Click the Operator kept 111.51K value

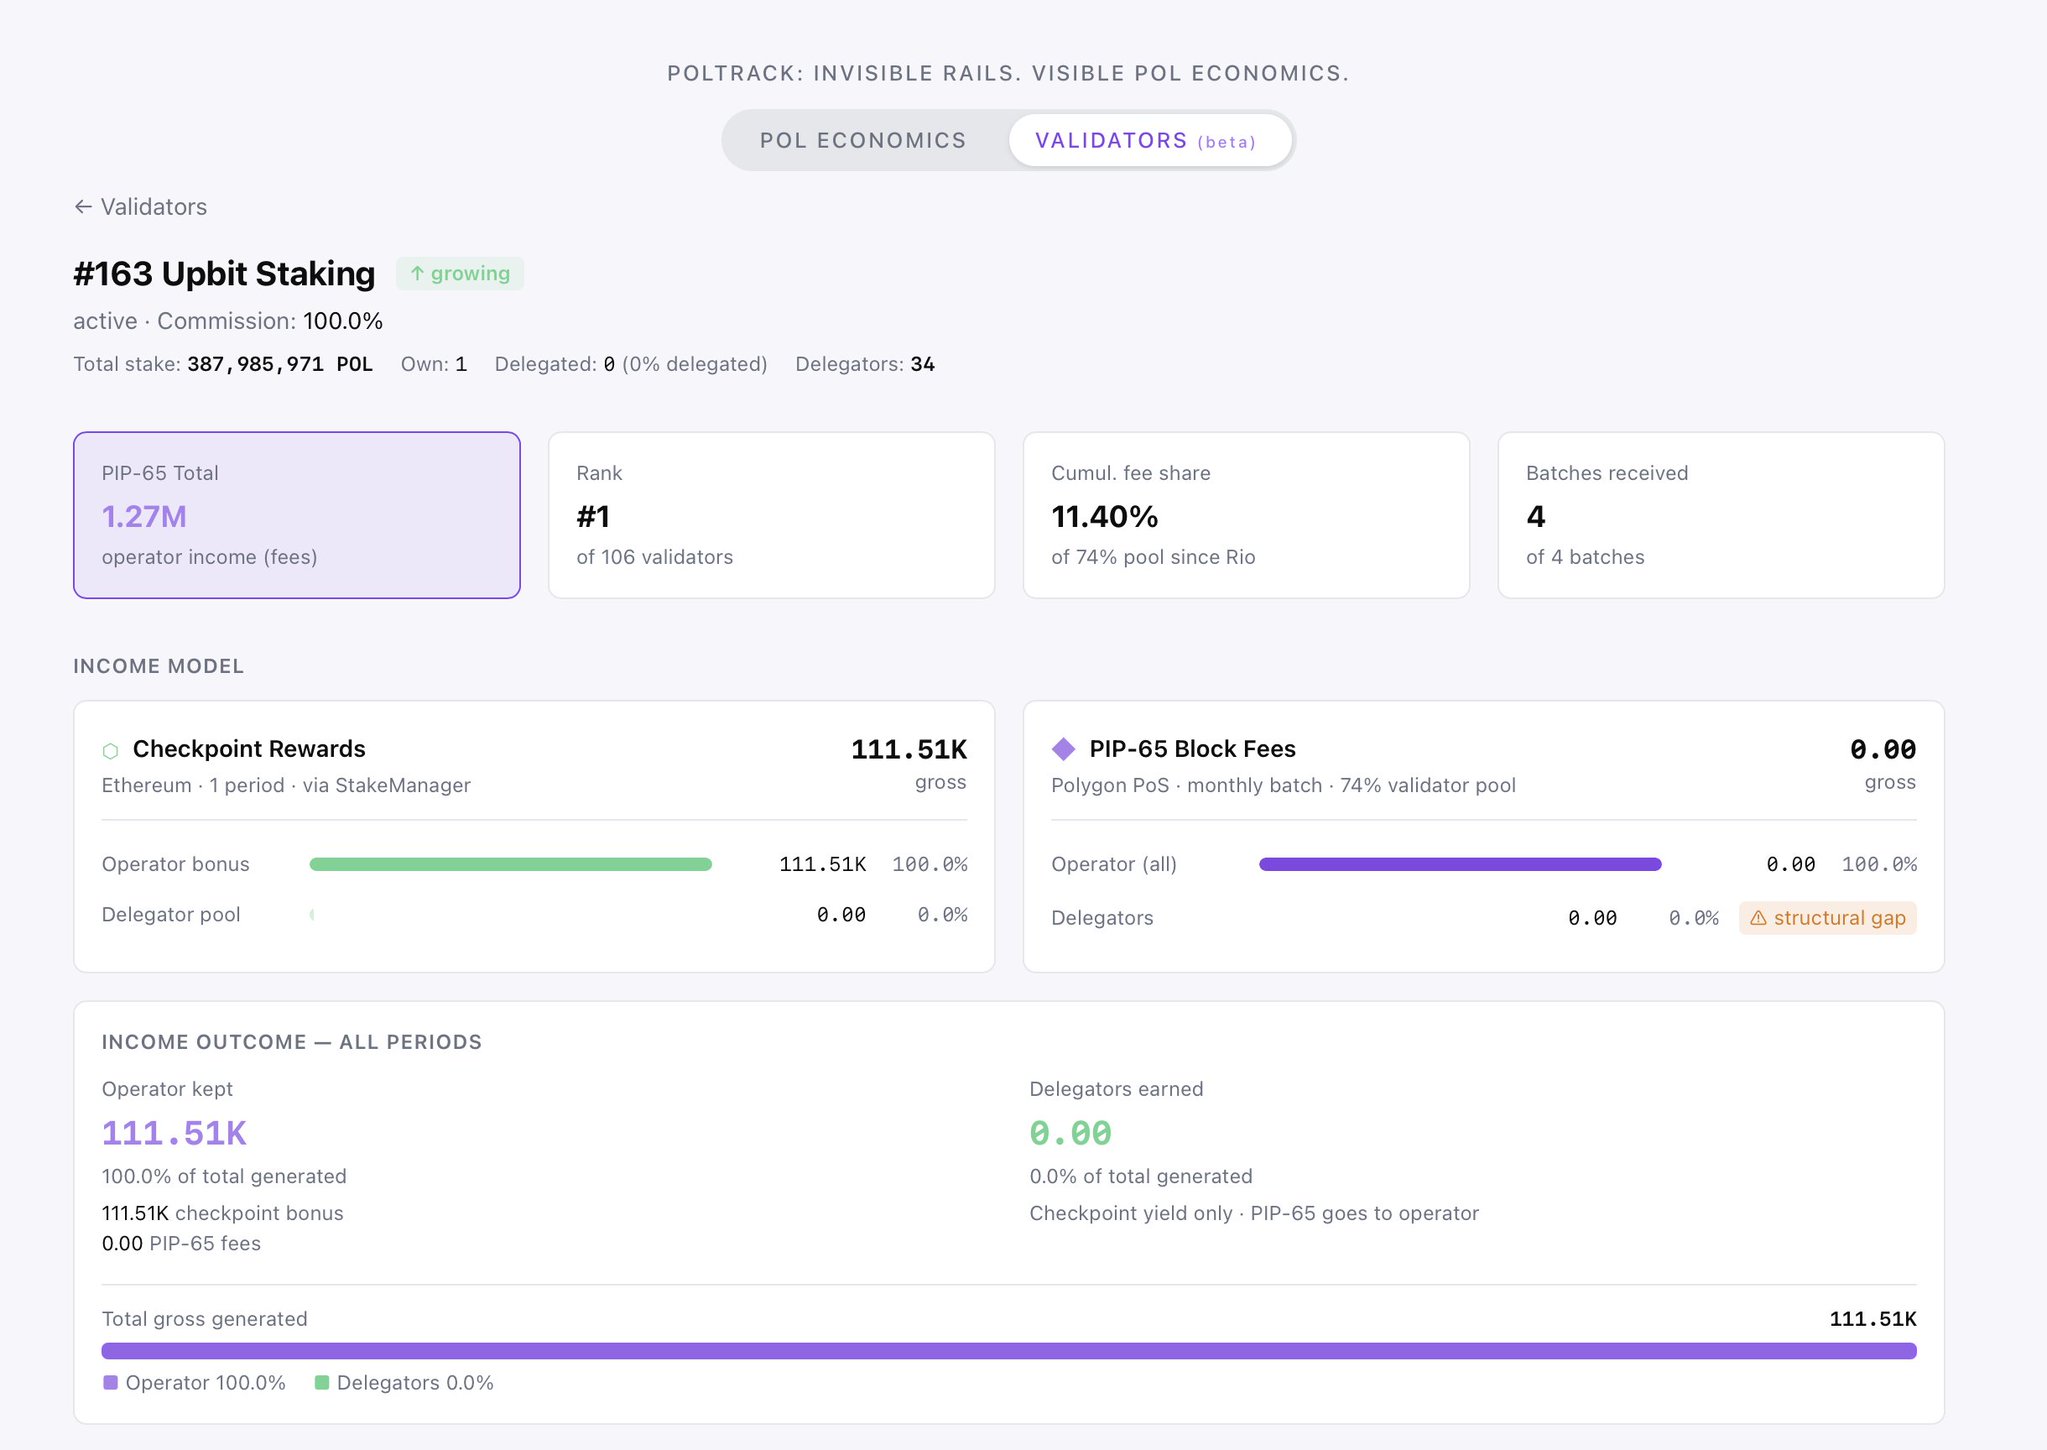[x=174, y=1133]
